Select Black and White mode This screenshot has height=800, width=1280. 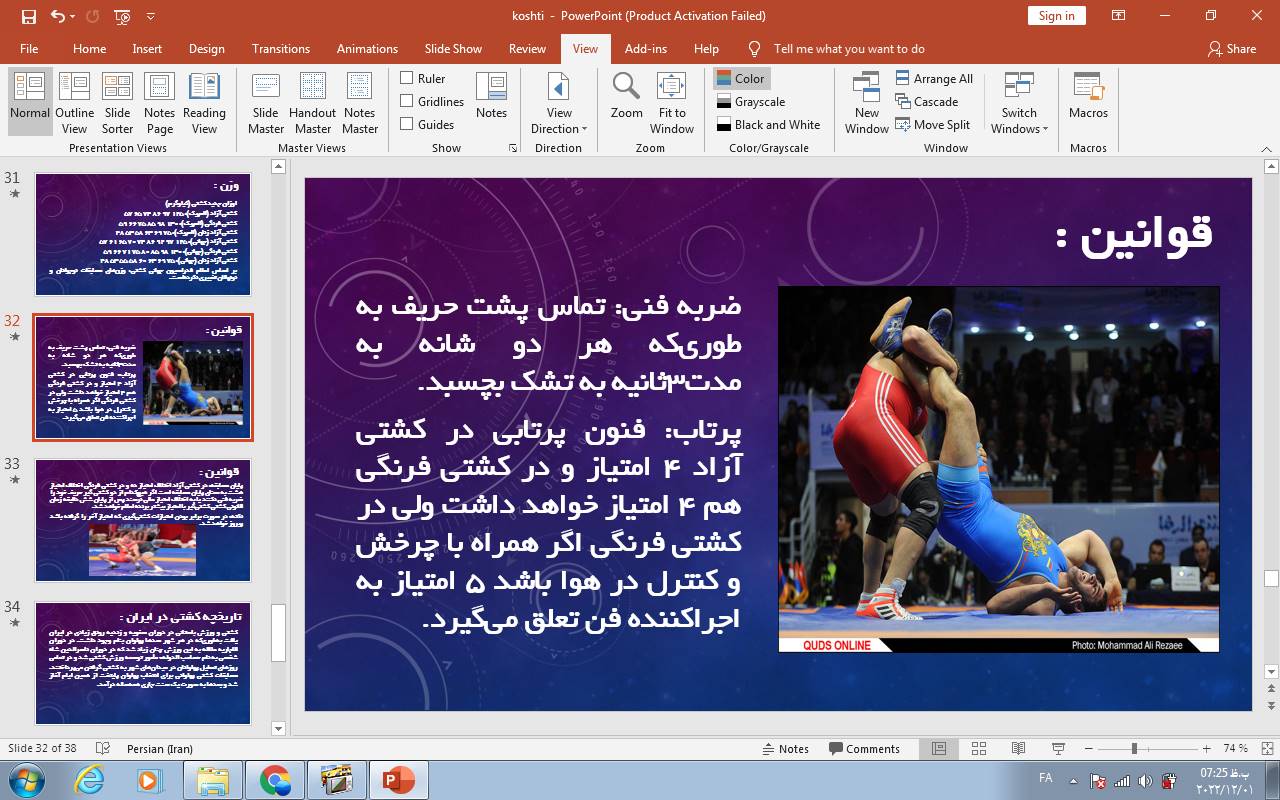click(768, 124)
